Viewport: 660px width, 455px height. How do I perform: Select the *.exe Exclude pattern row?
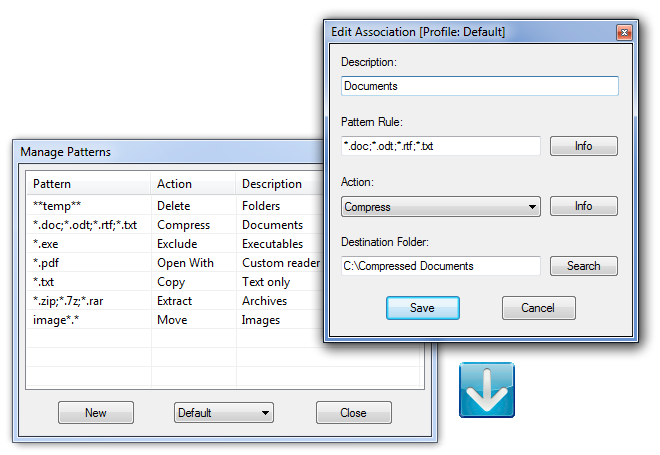(90, 244)
